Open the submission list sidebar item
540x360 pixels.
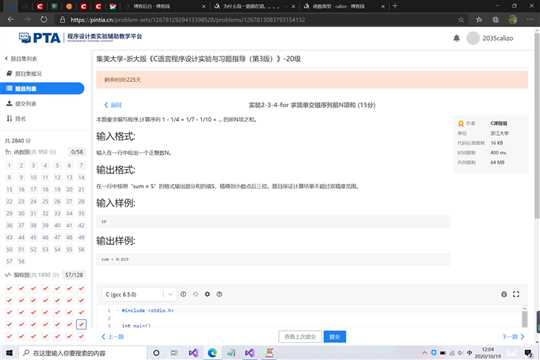click(x=21, y=103)
